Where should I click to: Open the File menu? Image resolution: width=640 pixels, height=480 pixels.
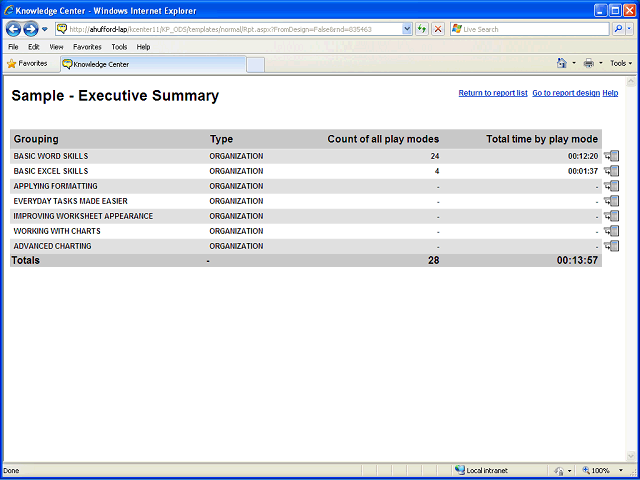point(13,47)
